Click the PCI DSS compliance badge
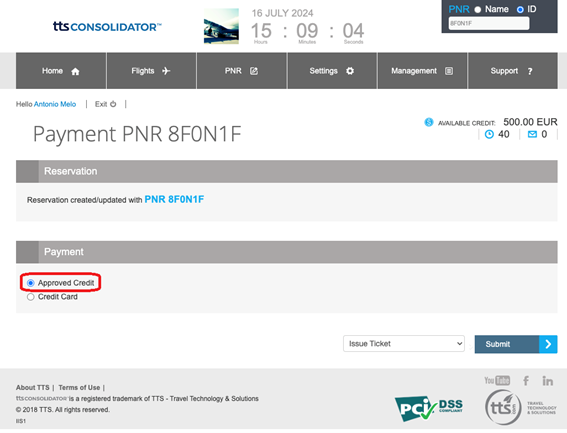The height and width of the screenshot is (433, 567). 429,408
